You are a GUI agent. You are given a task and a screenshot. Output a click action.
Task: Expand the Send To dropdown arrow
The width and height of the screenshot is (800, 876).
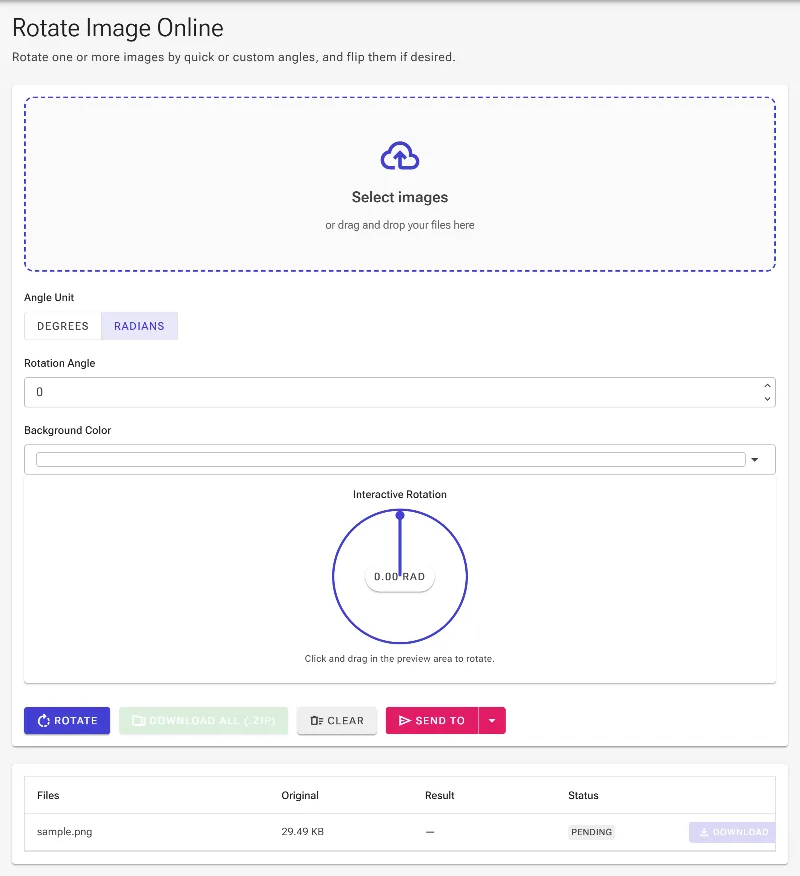point(492,721)
